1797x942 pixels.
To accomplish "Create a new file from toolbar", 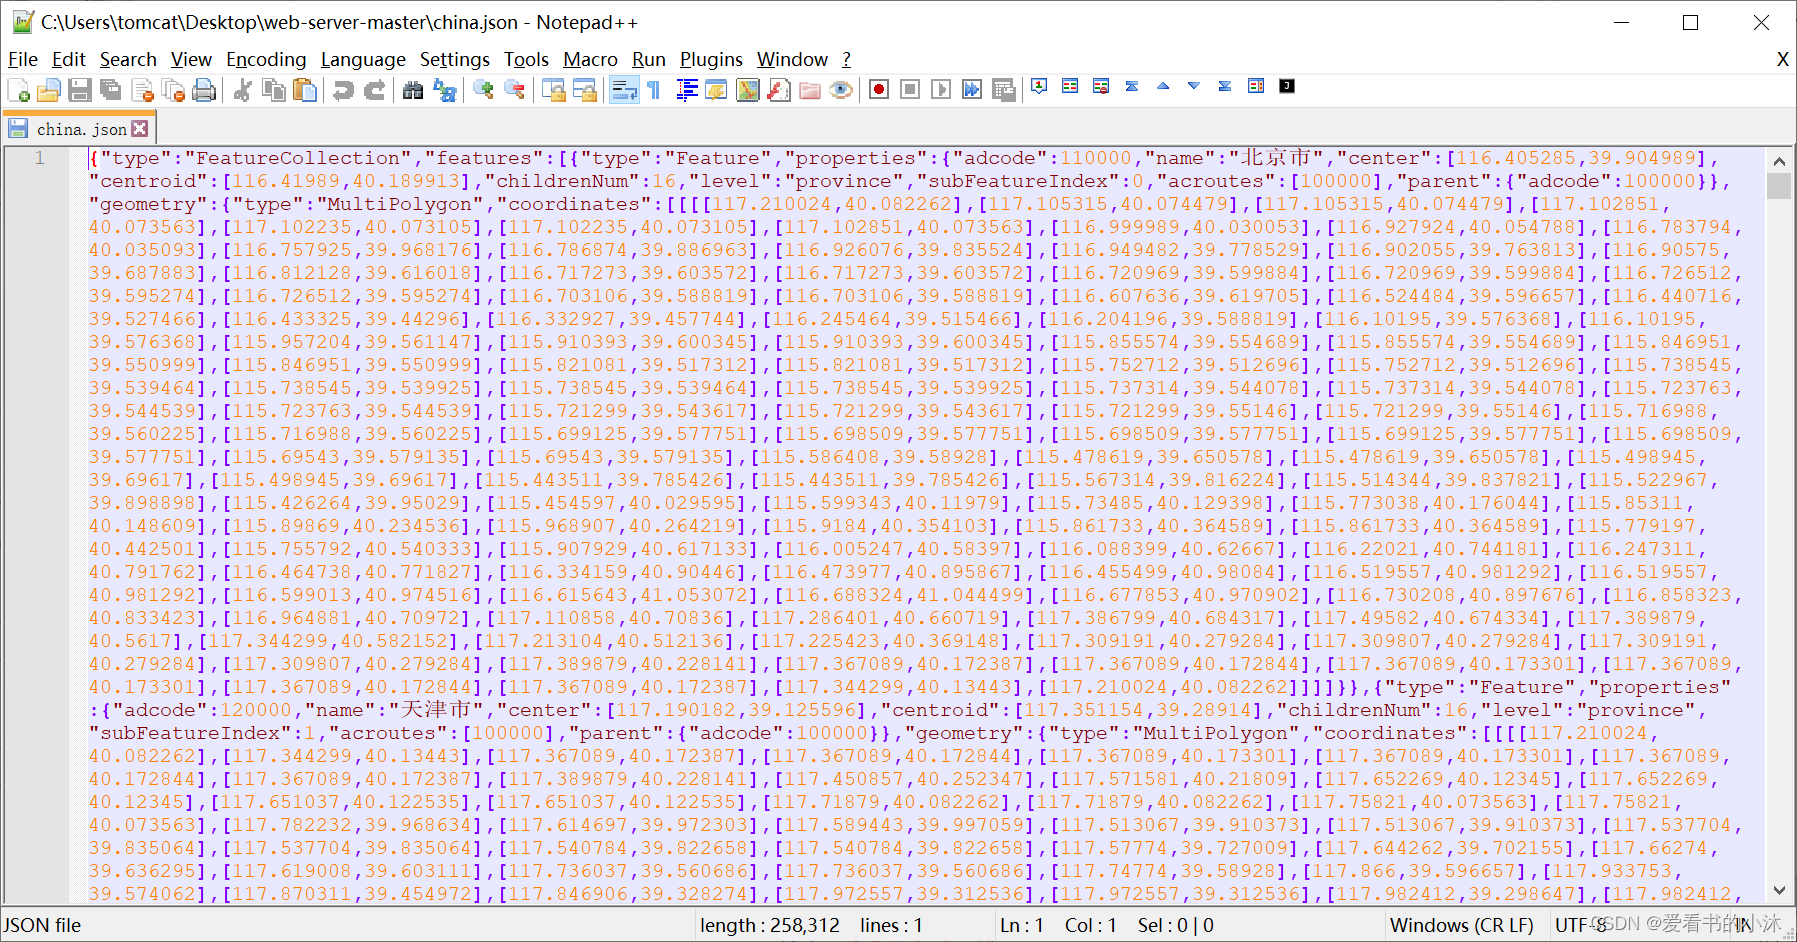I will coord(18,90).
